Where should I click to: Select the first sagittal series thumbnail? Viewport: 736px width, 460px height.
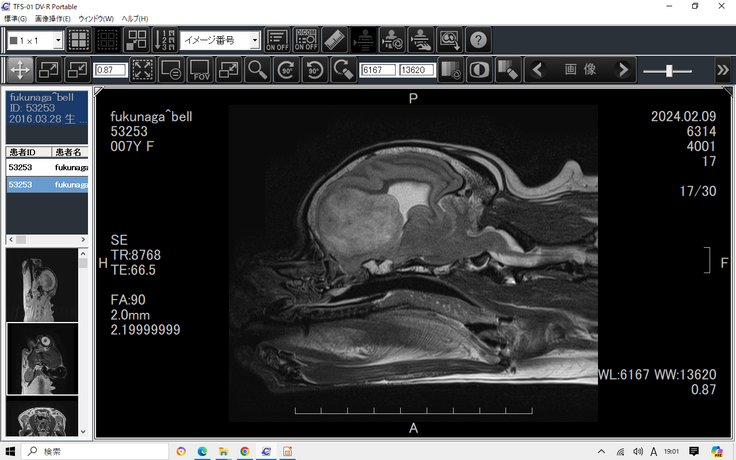(42, 283)
